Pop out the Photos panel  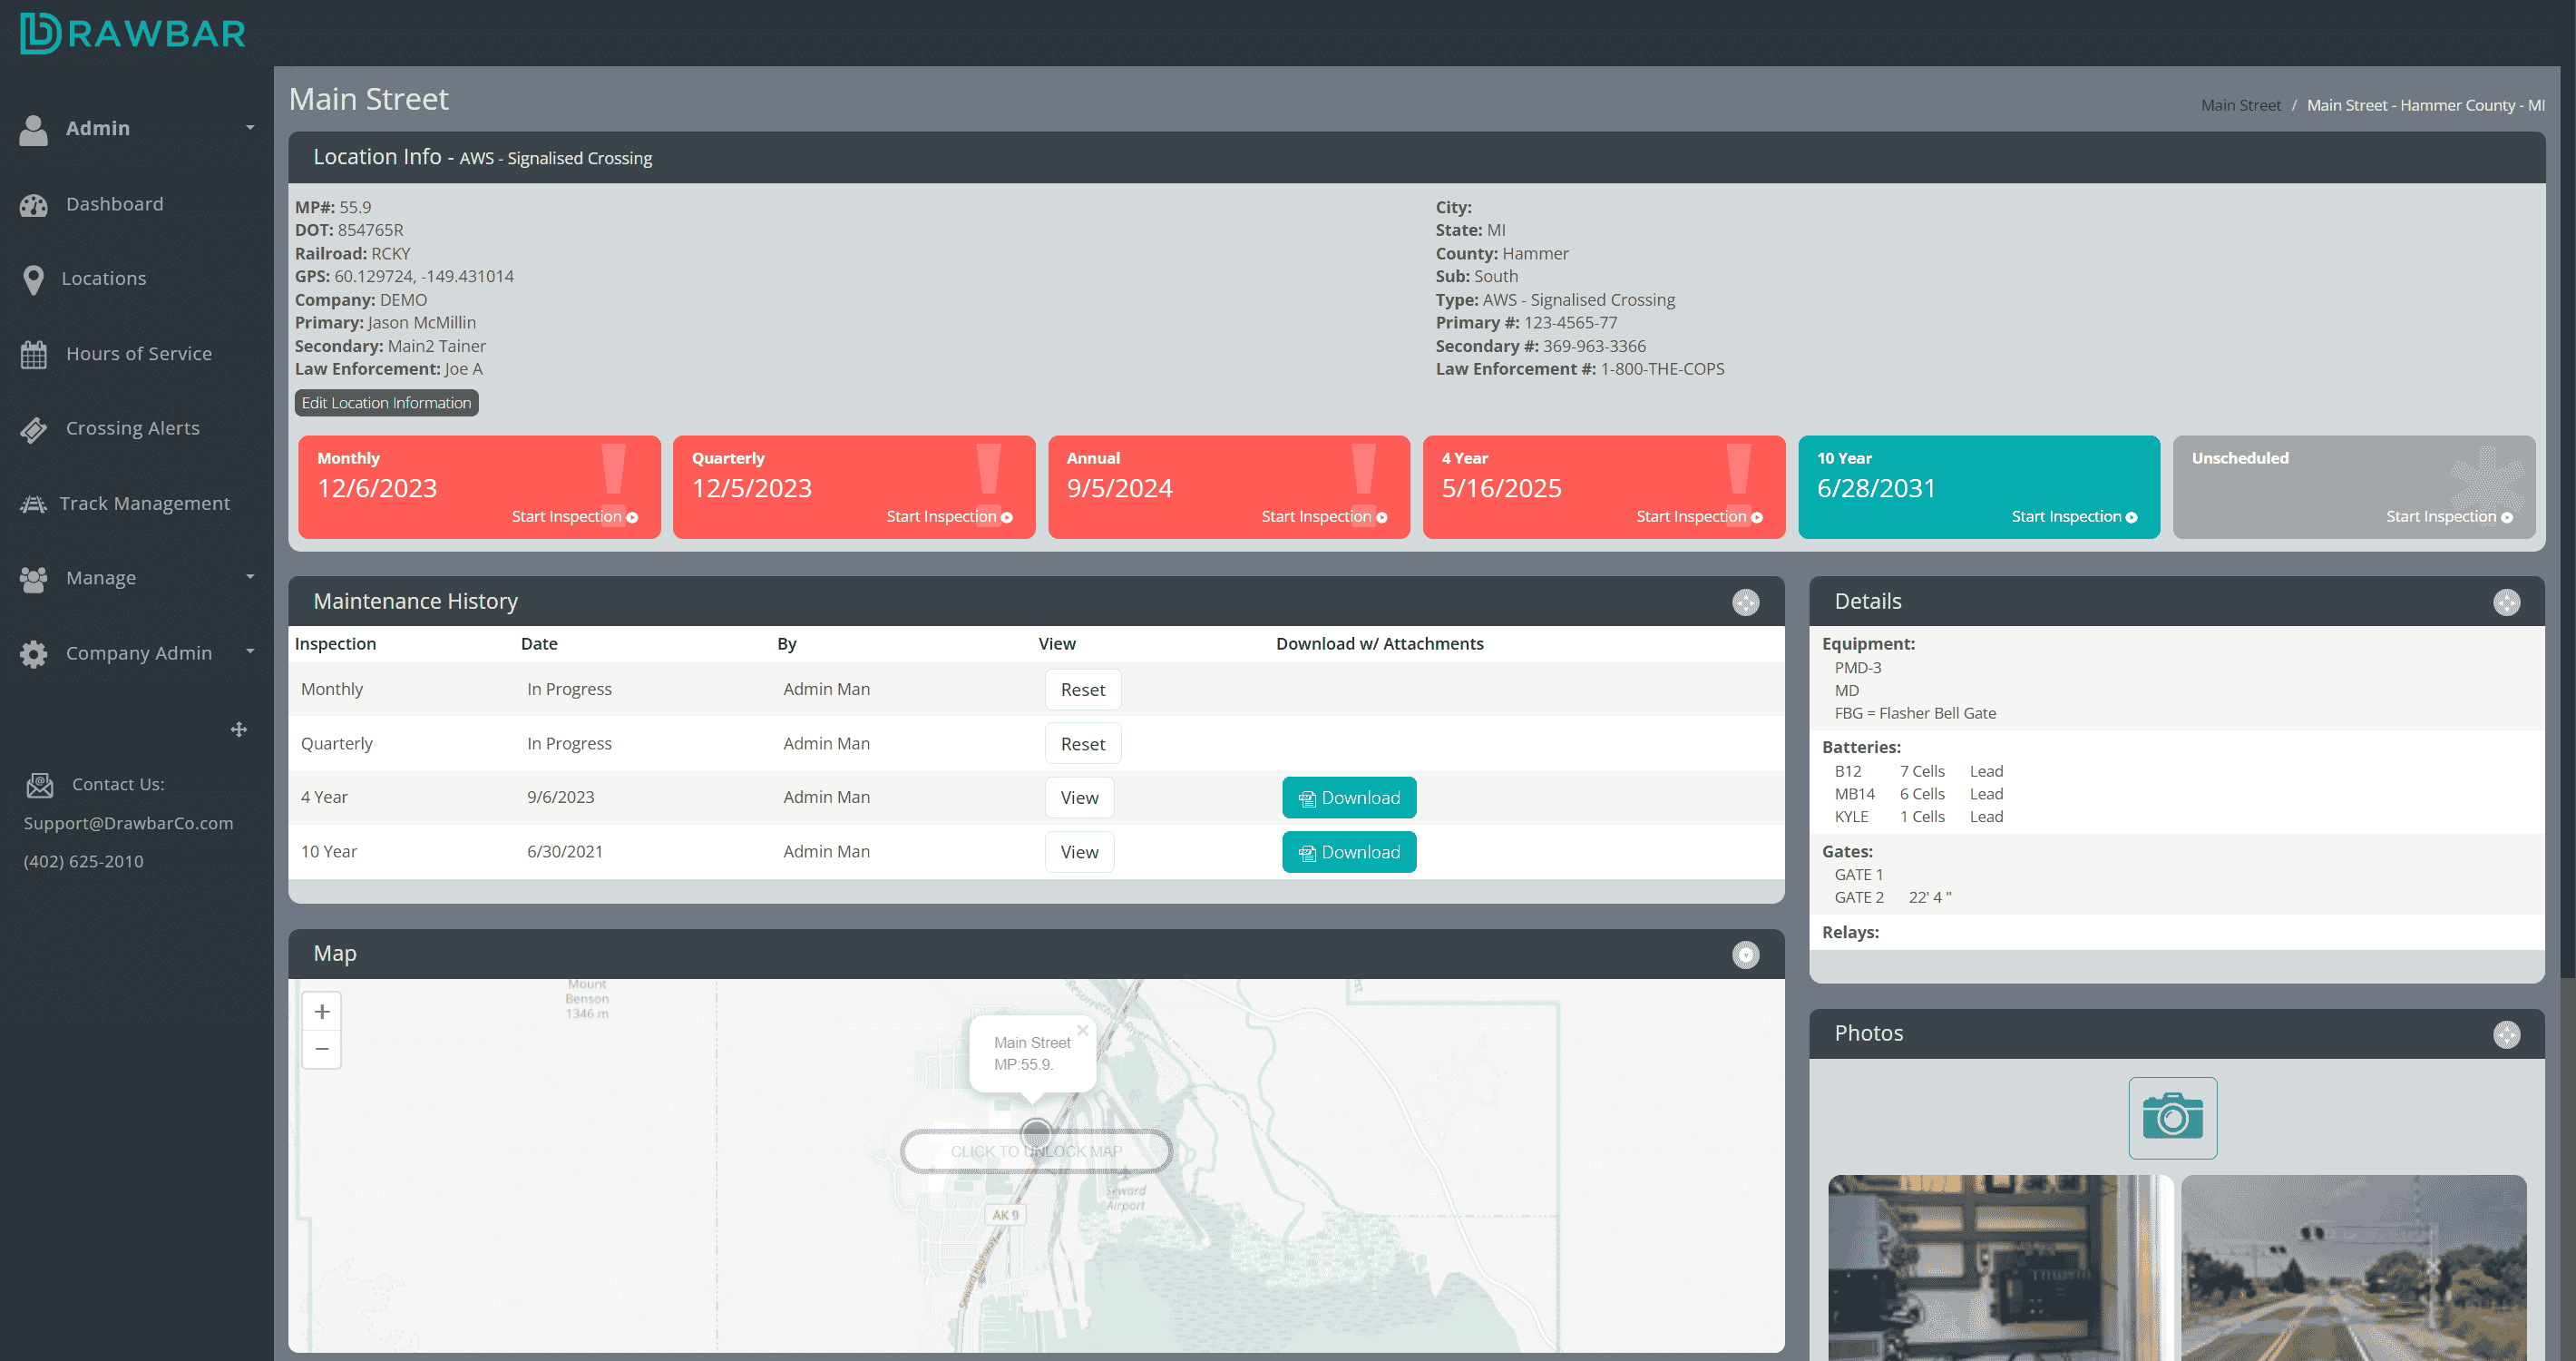pos(2507,1034)
